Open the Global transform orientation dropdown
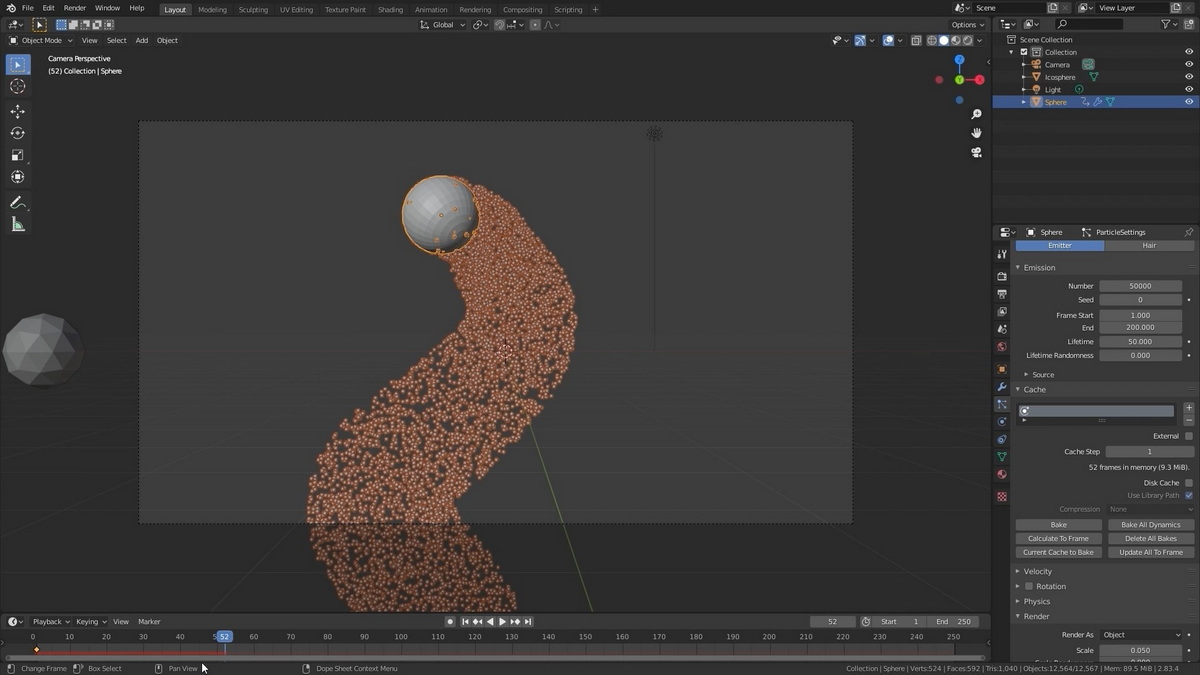Image resolution: width=1200 pixels, height=675 pixels. [x=443, y=25]
